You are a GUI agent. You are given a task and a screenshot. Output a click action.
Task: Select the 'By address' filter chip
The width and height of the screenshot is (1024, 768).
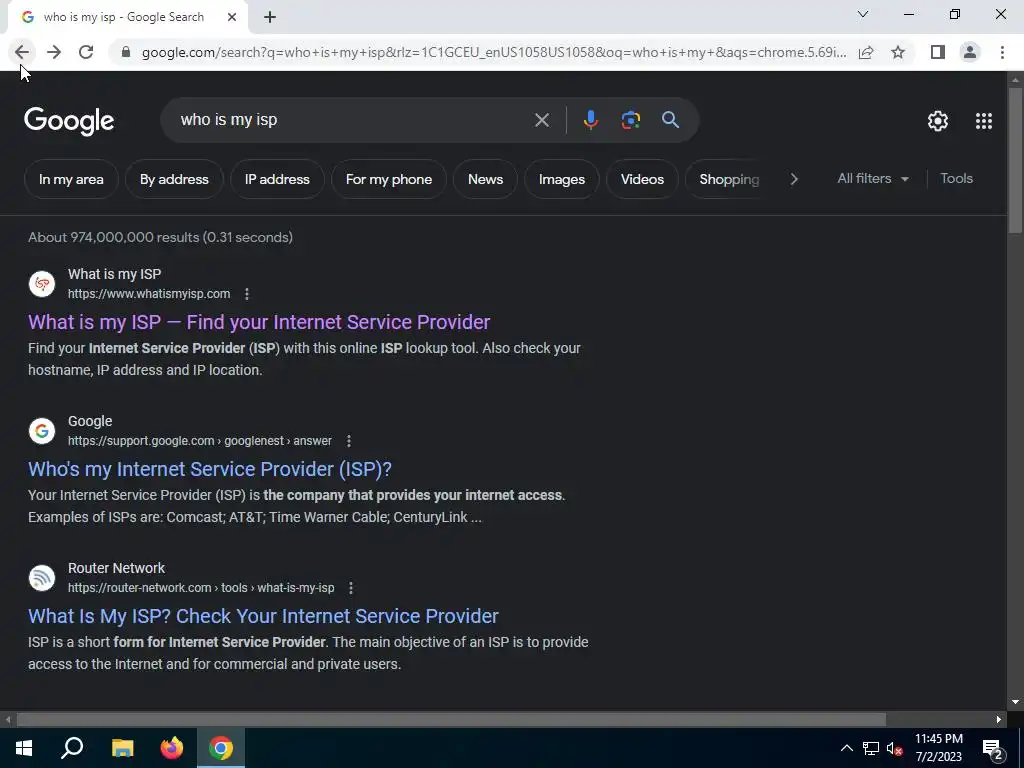tap(174, 179)
